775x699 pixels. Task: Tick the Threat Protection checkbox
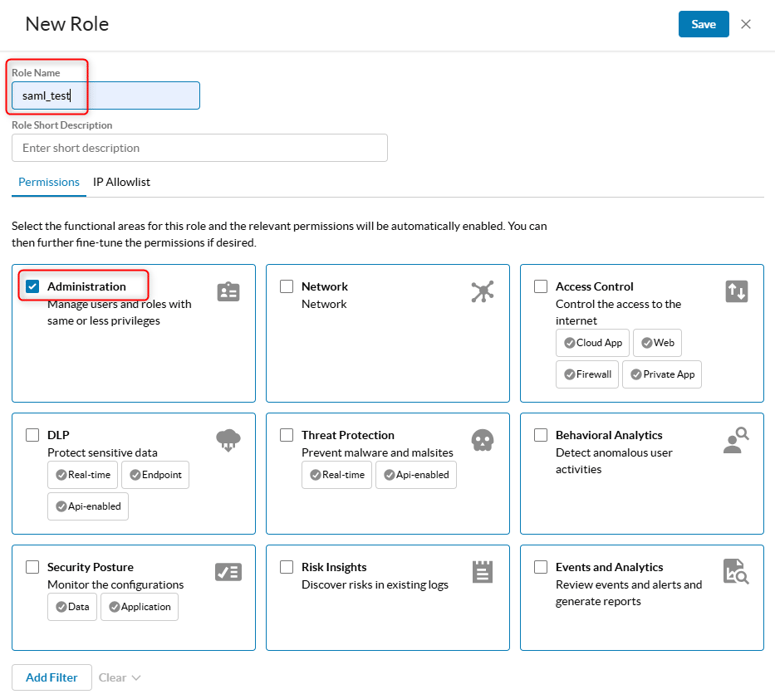pyautogui.click(x=287, y=435)
